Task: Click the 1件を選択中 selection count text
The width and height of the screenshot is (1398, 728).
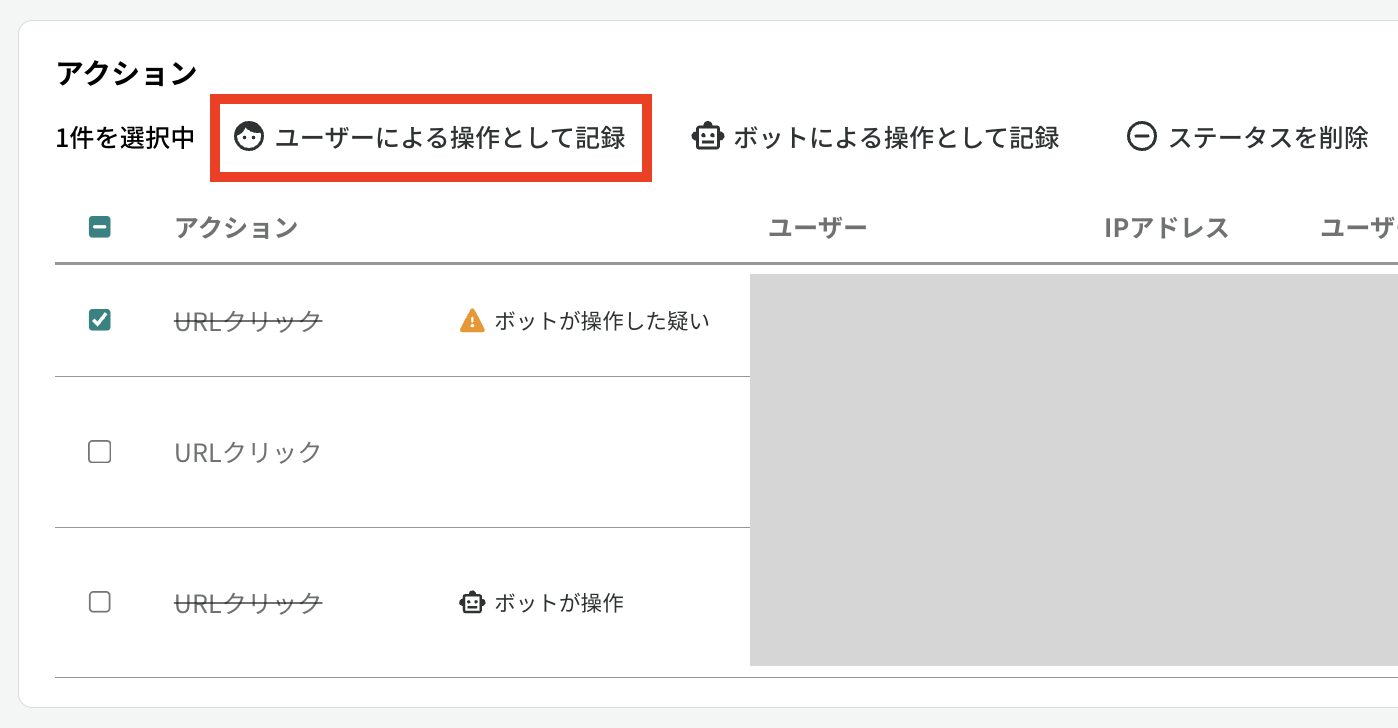Action: click(x=125, y=138)
